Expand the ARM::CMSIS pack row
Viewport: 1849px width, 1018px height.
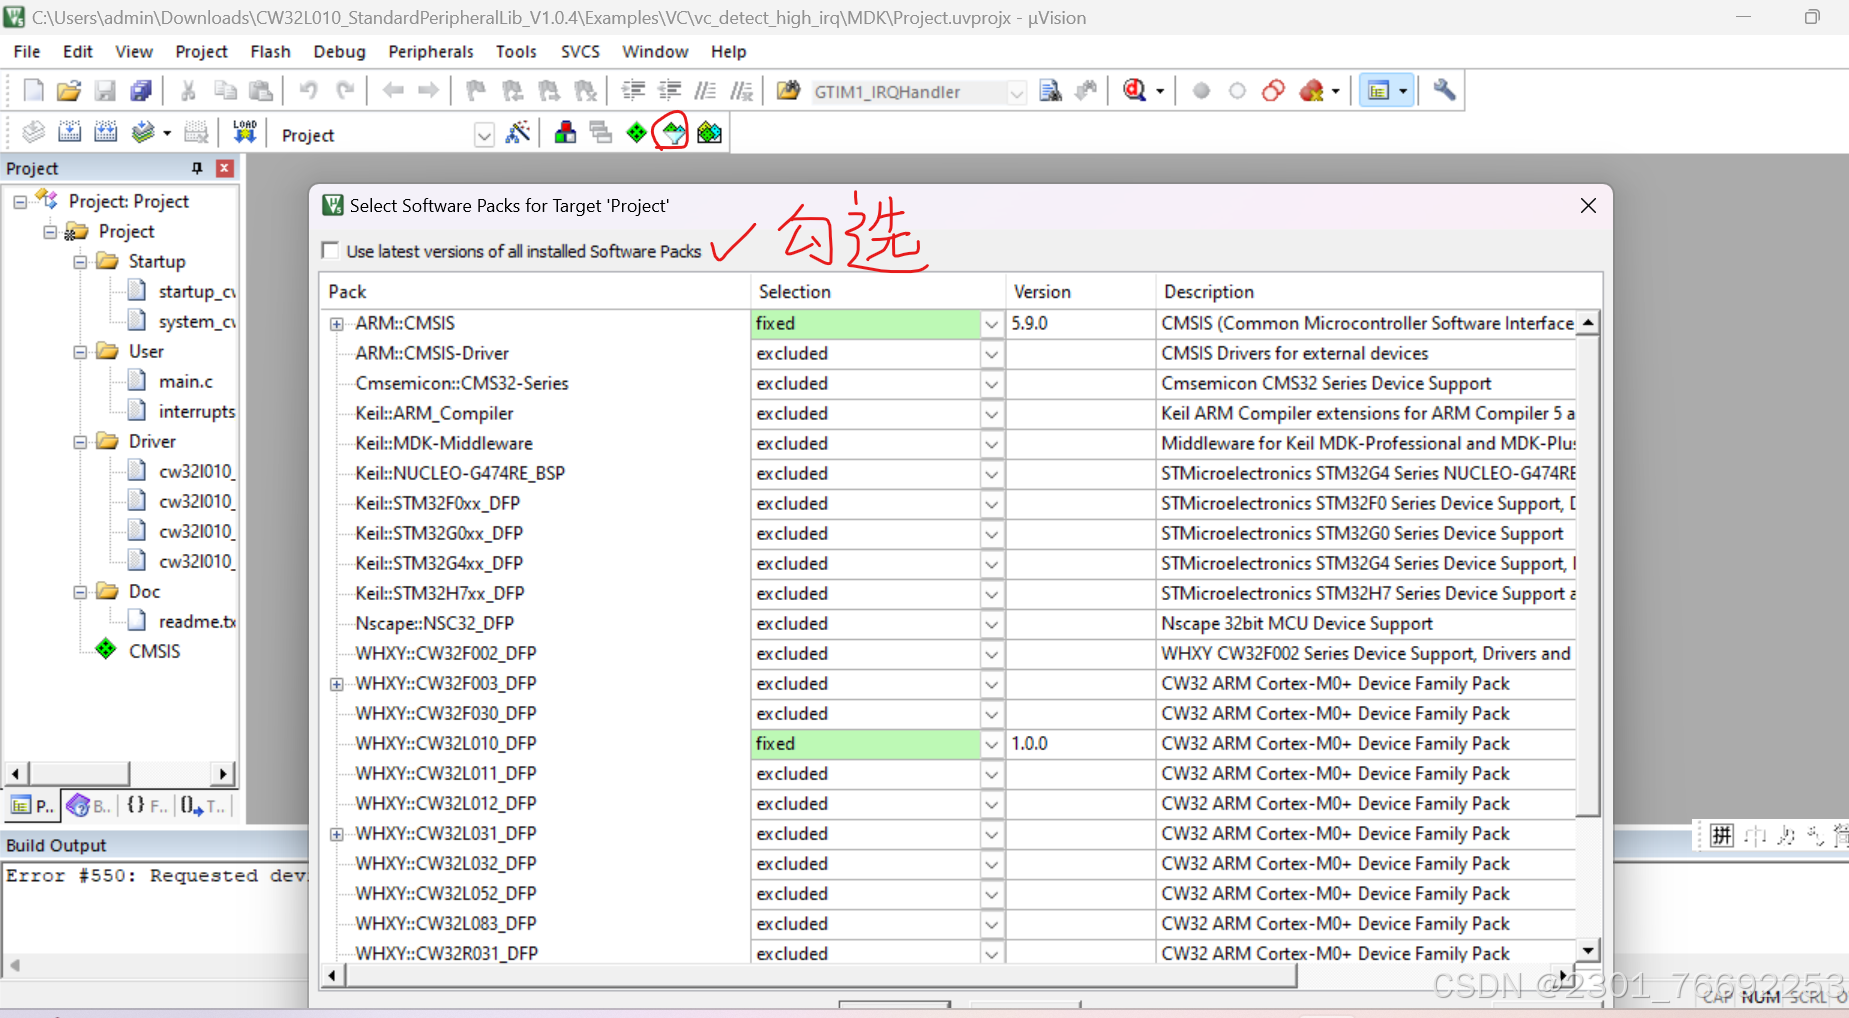coord(337,324)
